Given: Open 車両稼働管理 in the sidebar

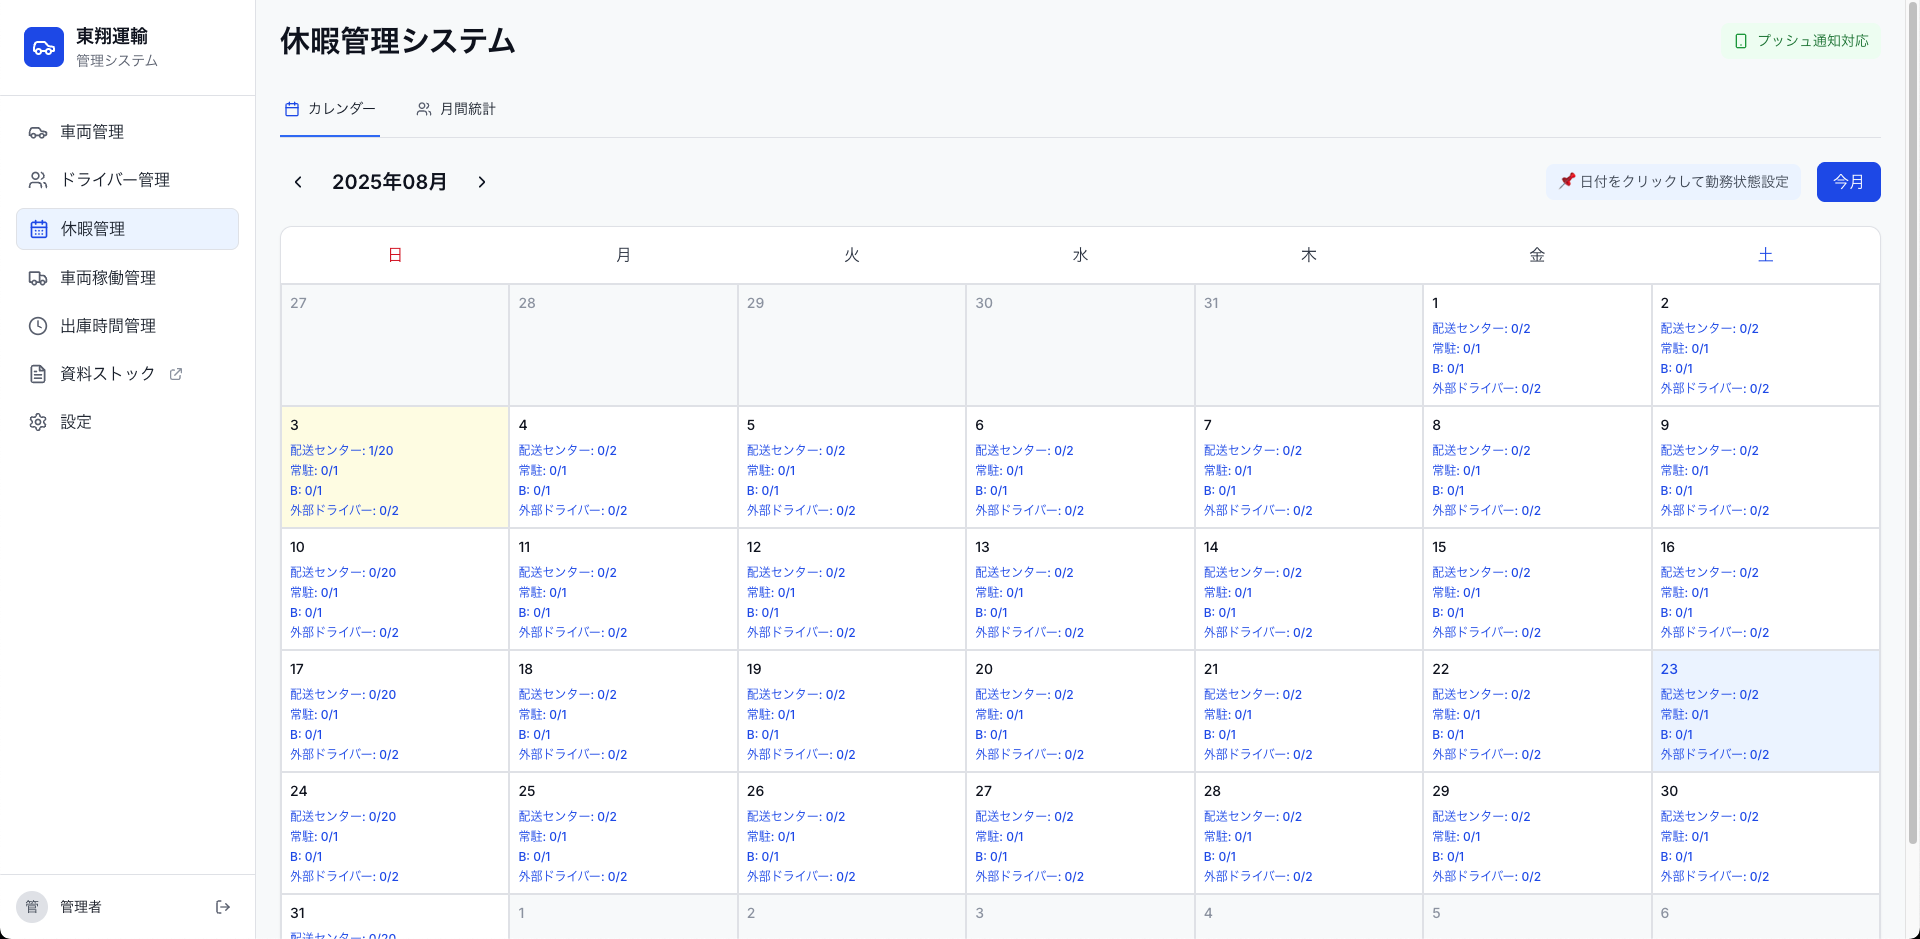Looking at the screenshot, I should (x=127, y=278).
